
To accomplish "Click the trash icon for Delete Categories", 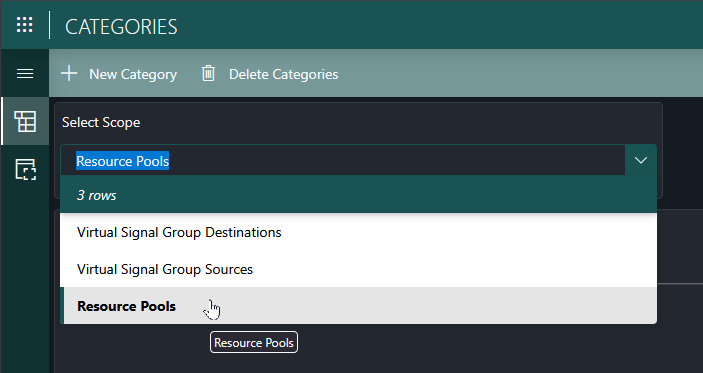I will click(x=208, y=73).
